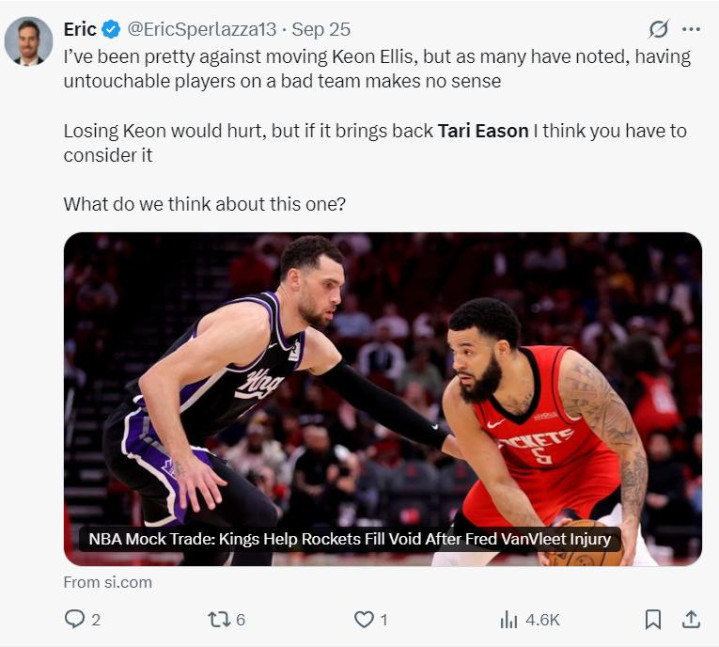719x647 pixels.
Task: Bookmark this post
Action: (653, 619)
